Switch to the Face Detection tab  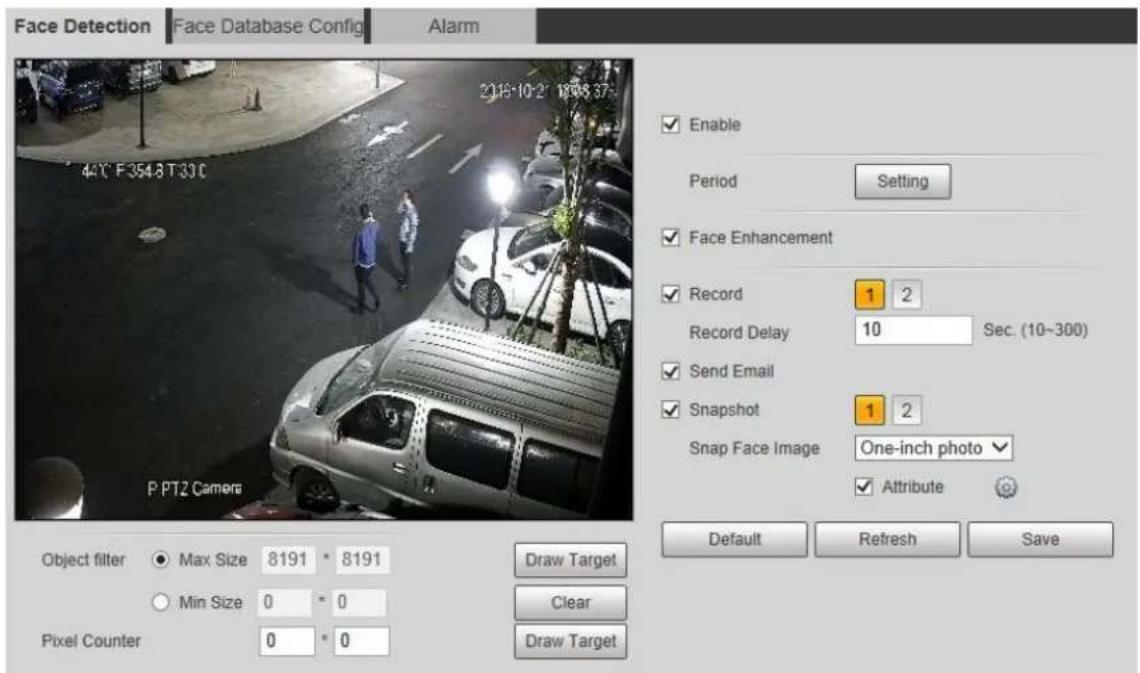pos(83,26)
